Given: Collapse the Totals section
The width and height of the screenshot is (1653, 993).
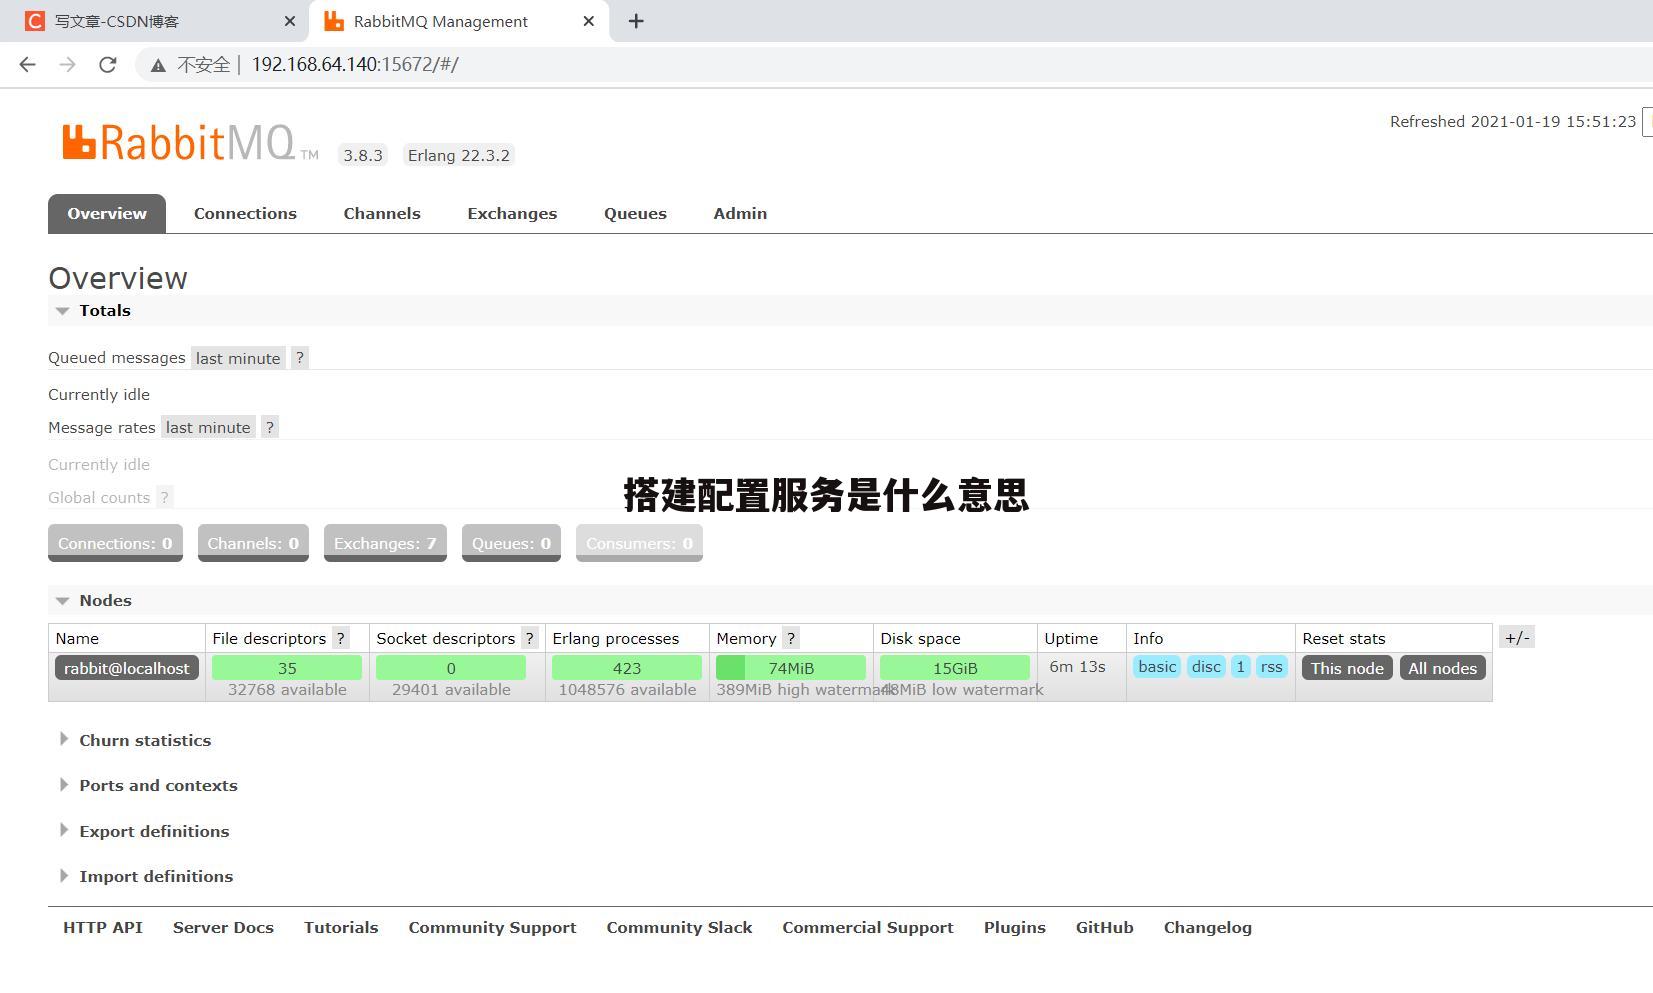Looking at the screenshot, I should [62, 310].
